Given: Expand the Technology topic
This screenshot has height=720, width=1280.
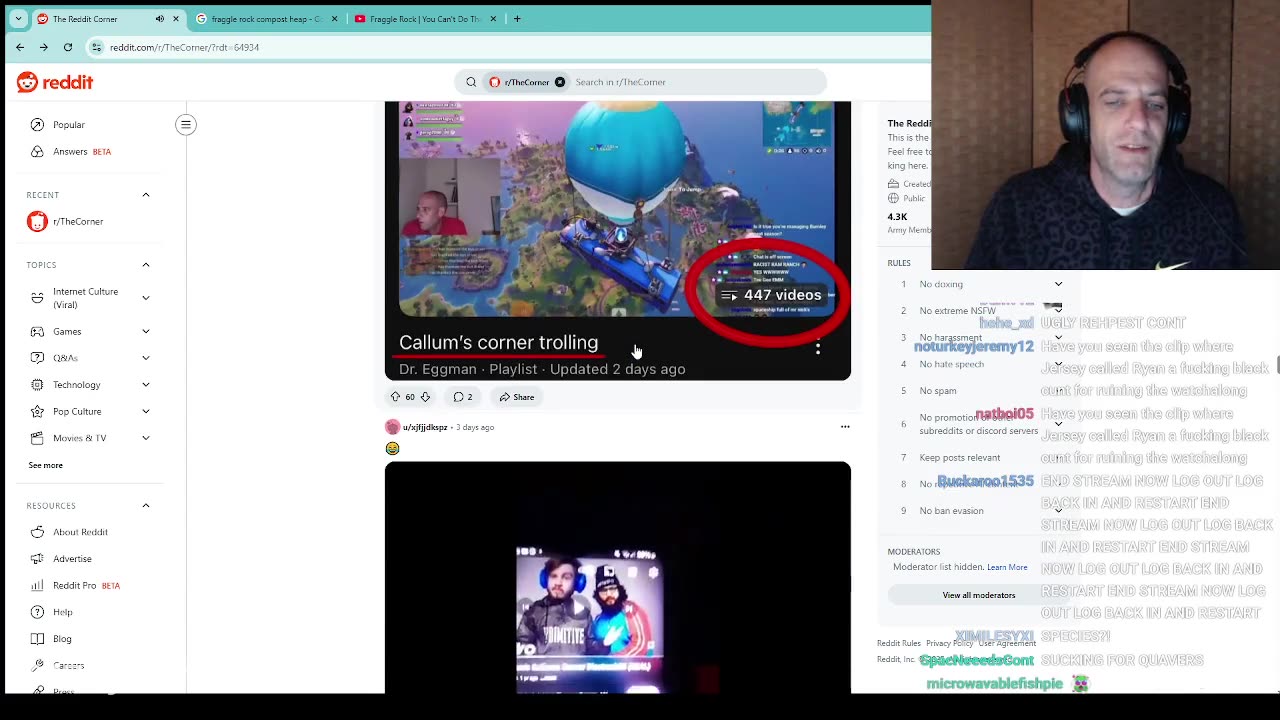Looking at the screenshot, I should coord(146,385).
